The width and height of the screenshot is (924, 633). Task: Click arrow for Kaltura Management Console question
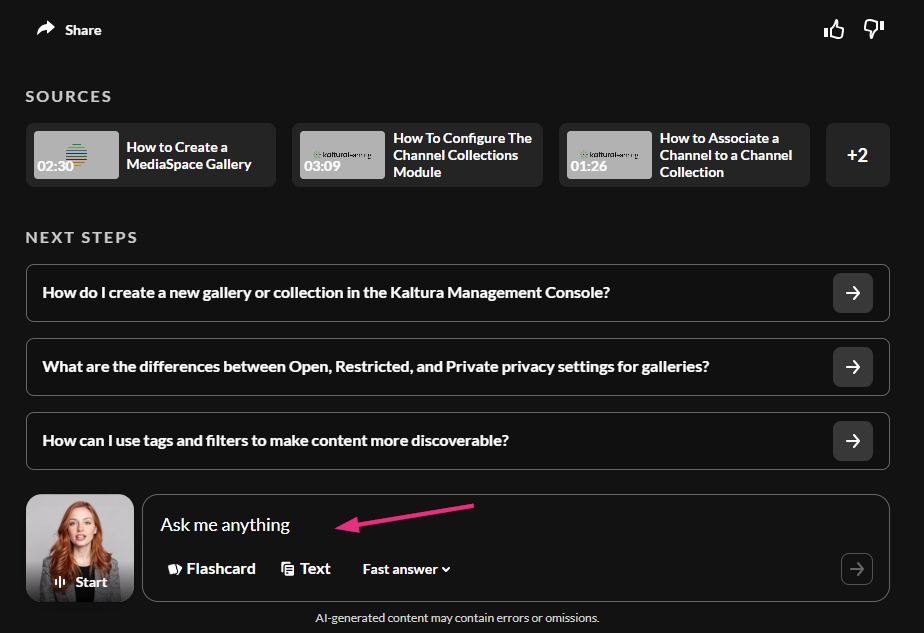[853, 293]
